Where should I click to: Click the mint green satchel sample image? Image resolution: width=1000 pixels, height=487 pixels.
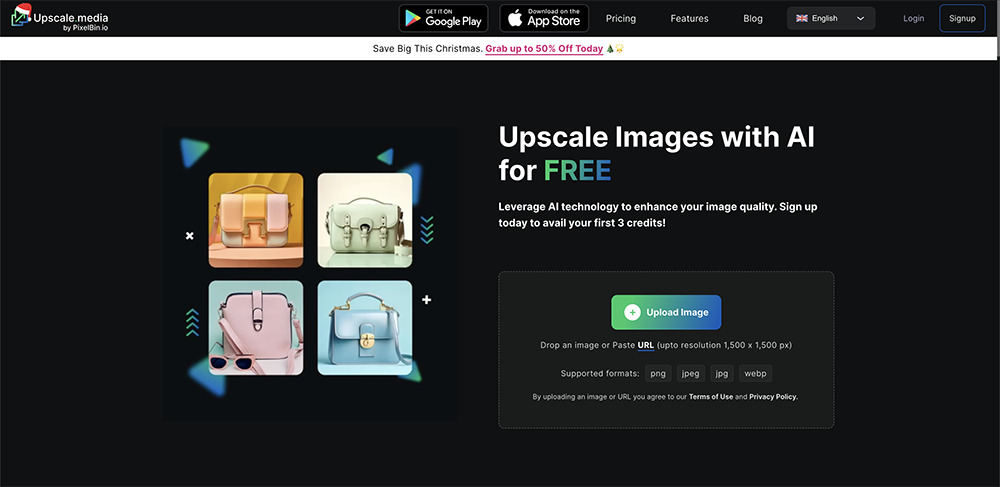coord(365,220)
